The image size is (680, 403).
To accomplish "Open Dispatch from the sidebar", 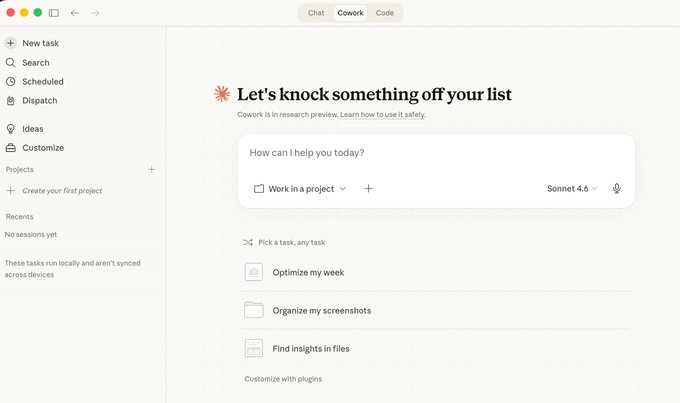I will [x=39, y=100].
